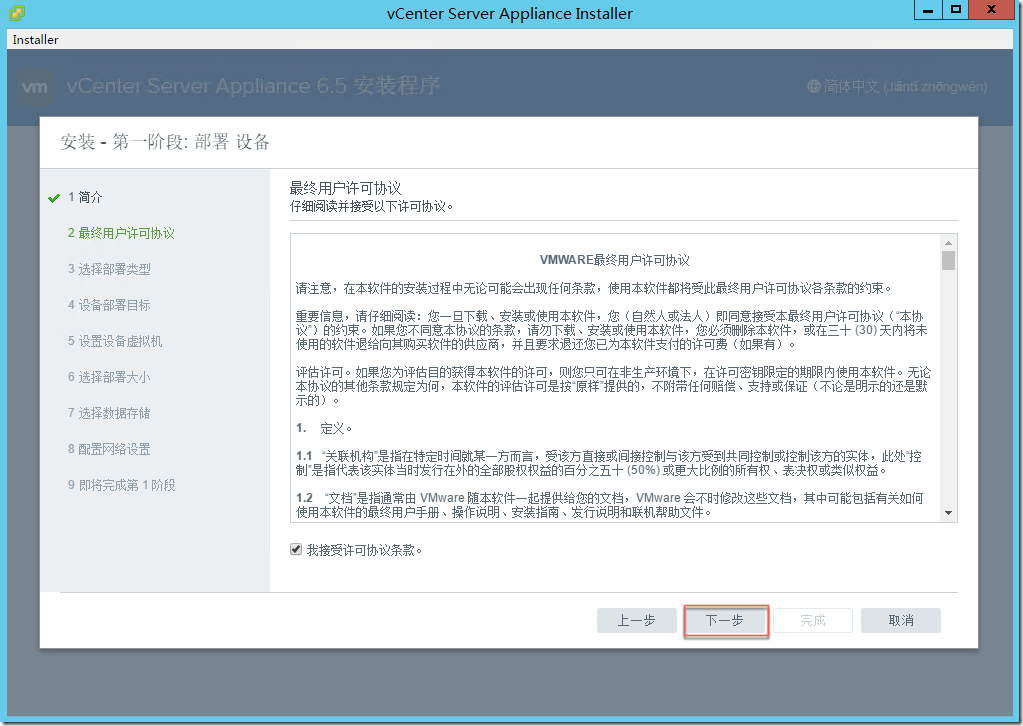1023x726 pixels.
Task: Select step 5 设置设备虚拟机
Action: (x=115, y=340)
